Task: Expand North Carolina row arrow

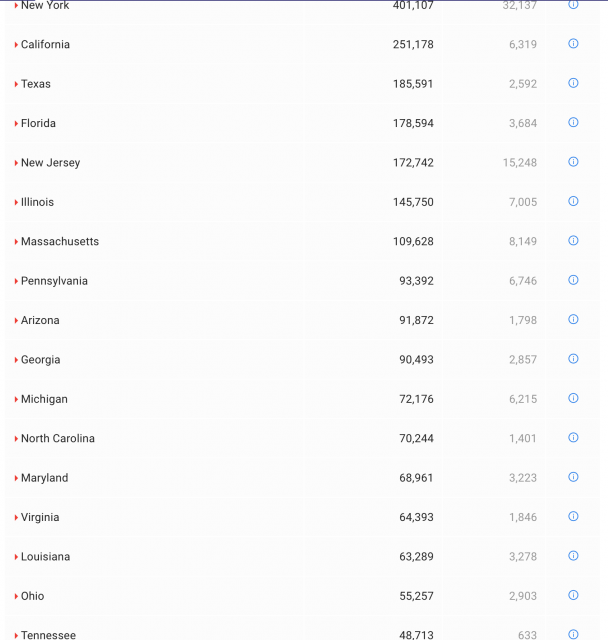Action: (16, 439)
